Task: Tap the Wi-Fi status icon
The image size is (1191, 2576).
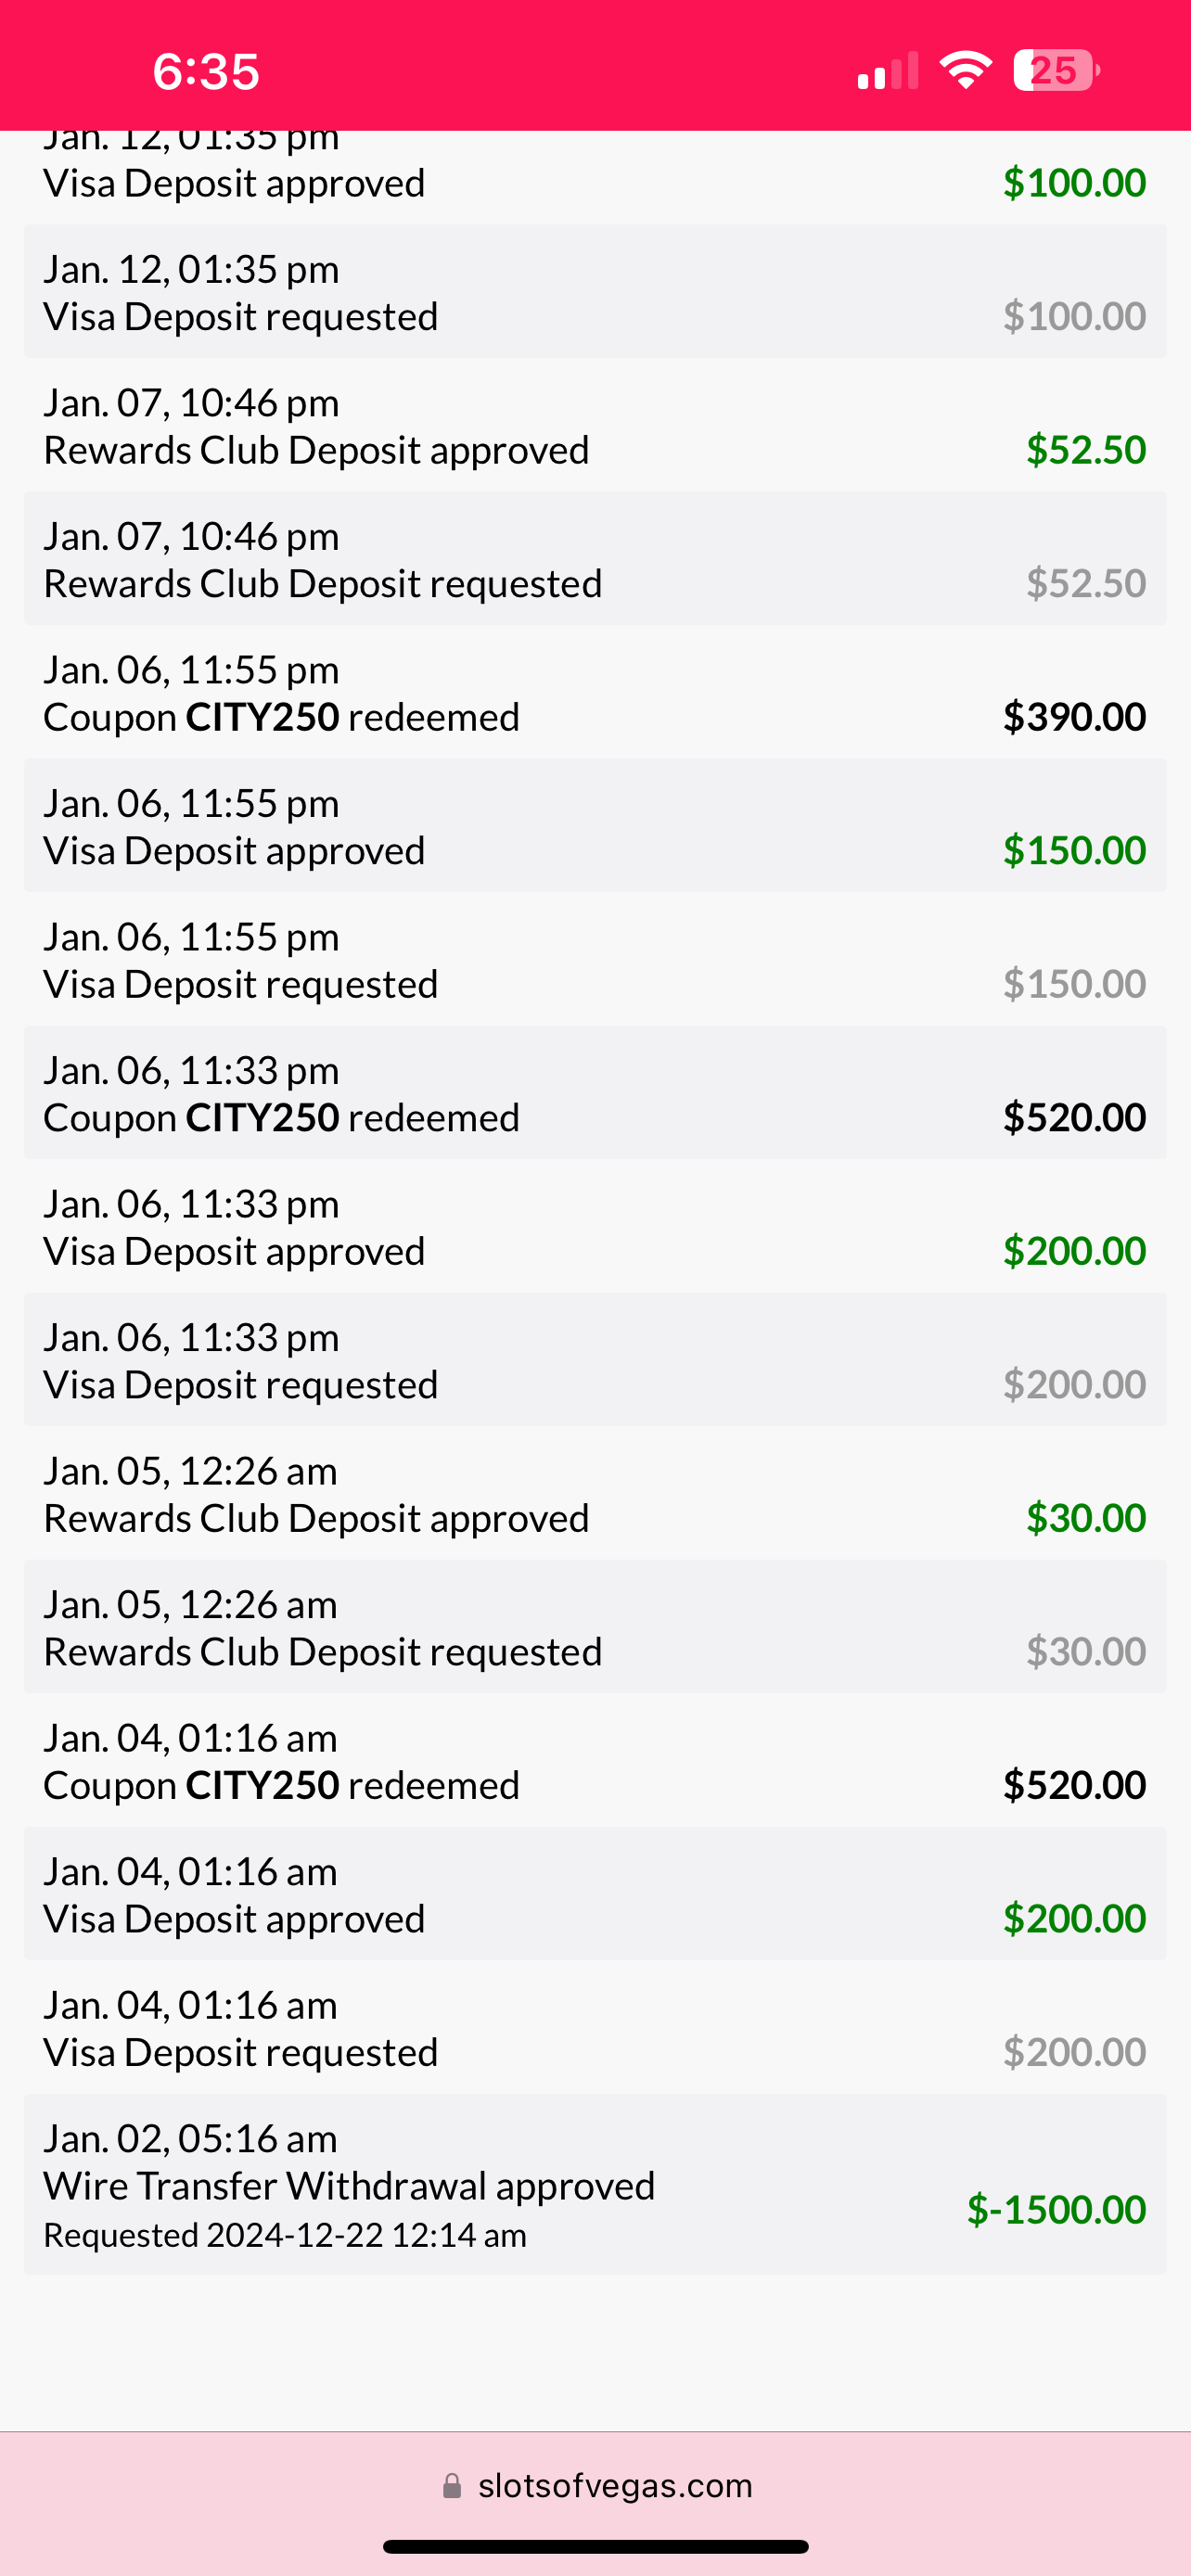Action: pos(965,70)
